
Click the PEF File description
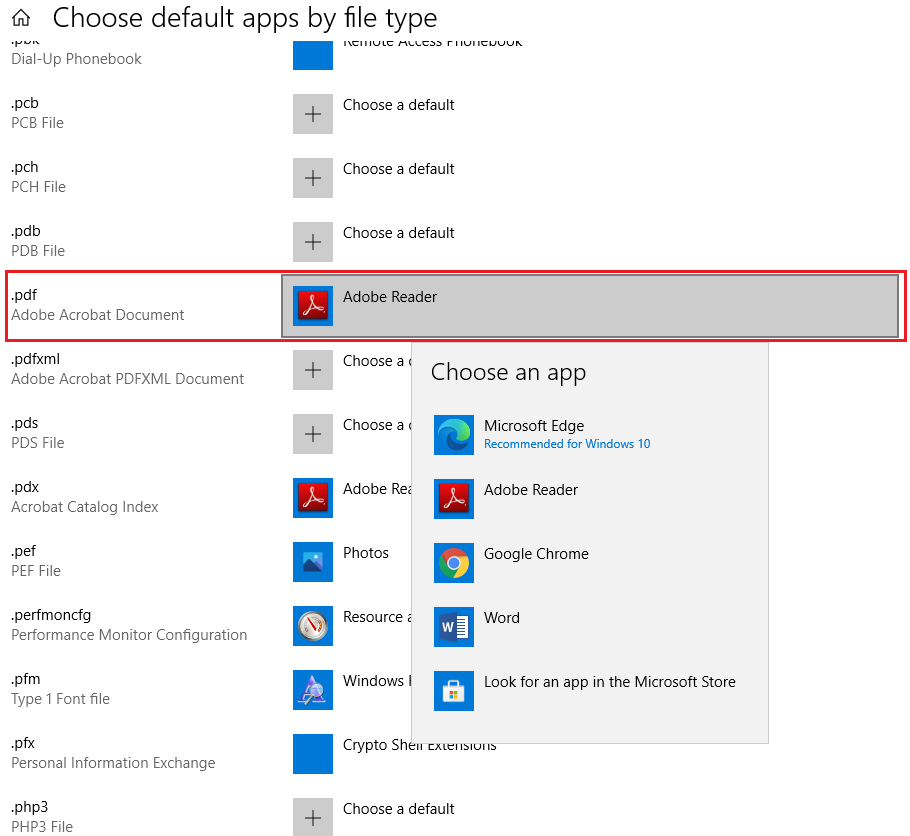coord(36,571)
